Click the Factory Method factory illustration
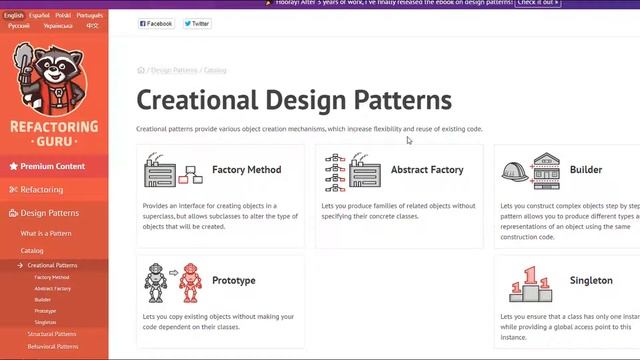 [x=173, y=170]
